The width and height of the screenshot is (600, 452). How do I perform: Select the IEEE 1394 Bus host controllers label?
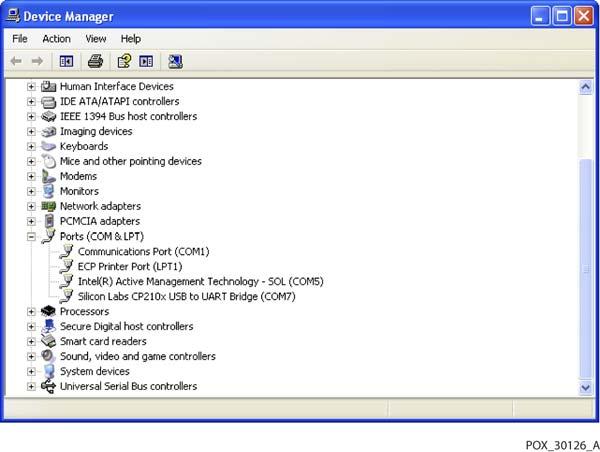pos(129,116)
